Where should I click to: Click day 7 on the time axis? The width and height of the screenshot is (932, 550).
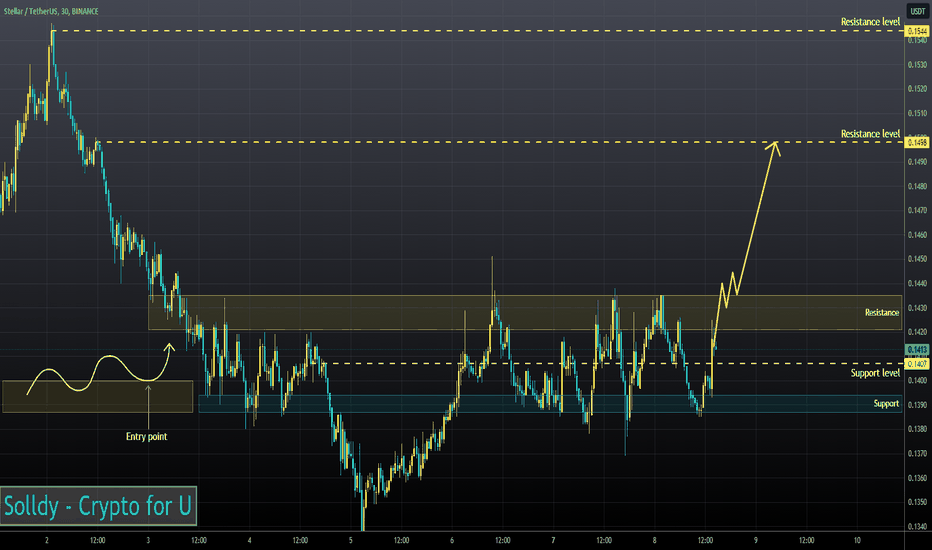553,540
